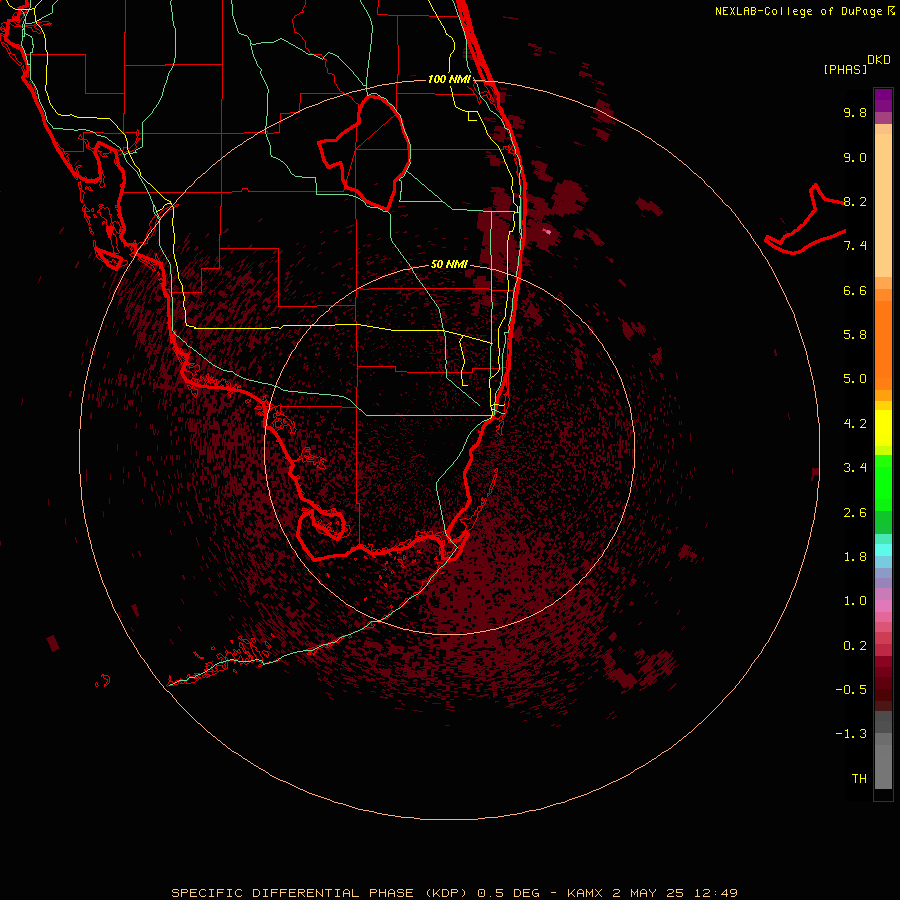This screenshot has height=900, width=900.
Task: Click the 5.8 value on the color scale
Action: [855, 335]
